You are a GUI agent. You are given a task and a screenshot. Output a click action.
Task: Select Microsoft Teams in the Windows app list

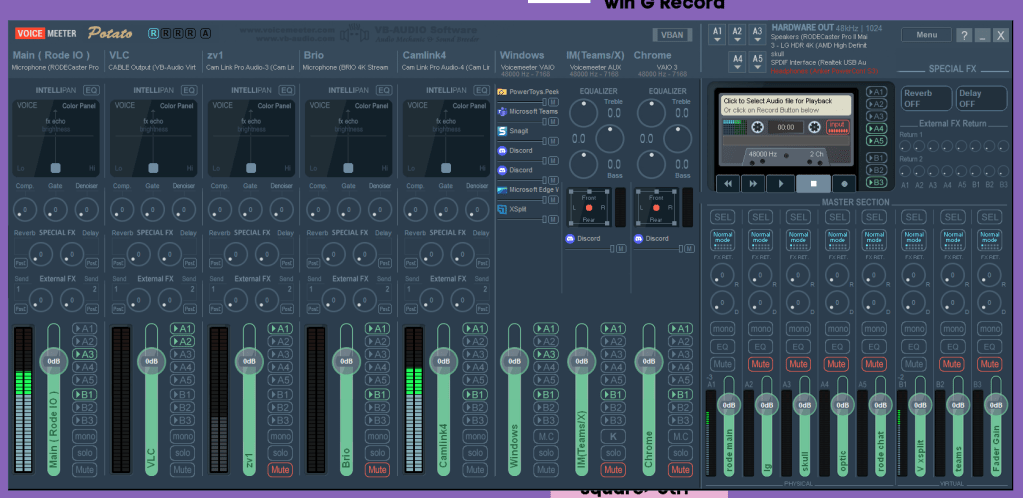tap(528, 112)
